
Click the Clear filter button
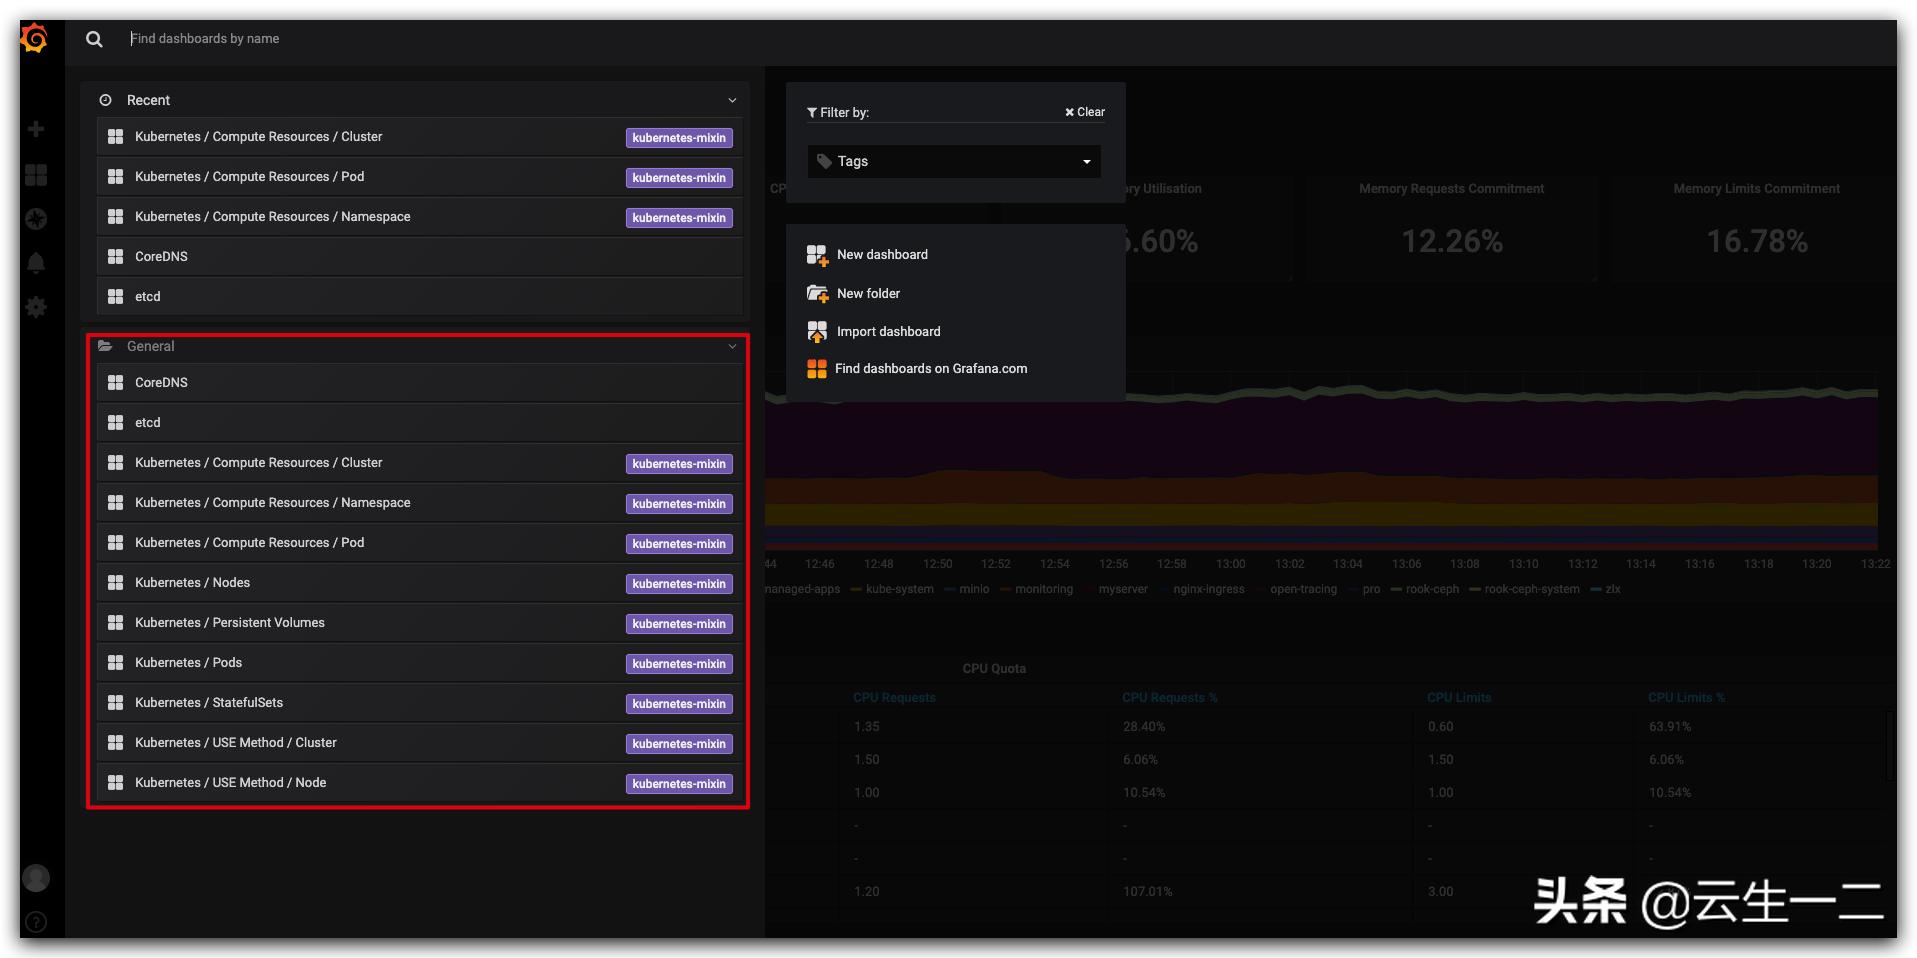[x=1084, y=111]
